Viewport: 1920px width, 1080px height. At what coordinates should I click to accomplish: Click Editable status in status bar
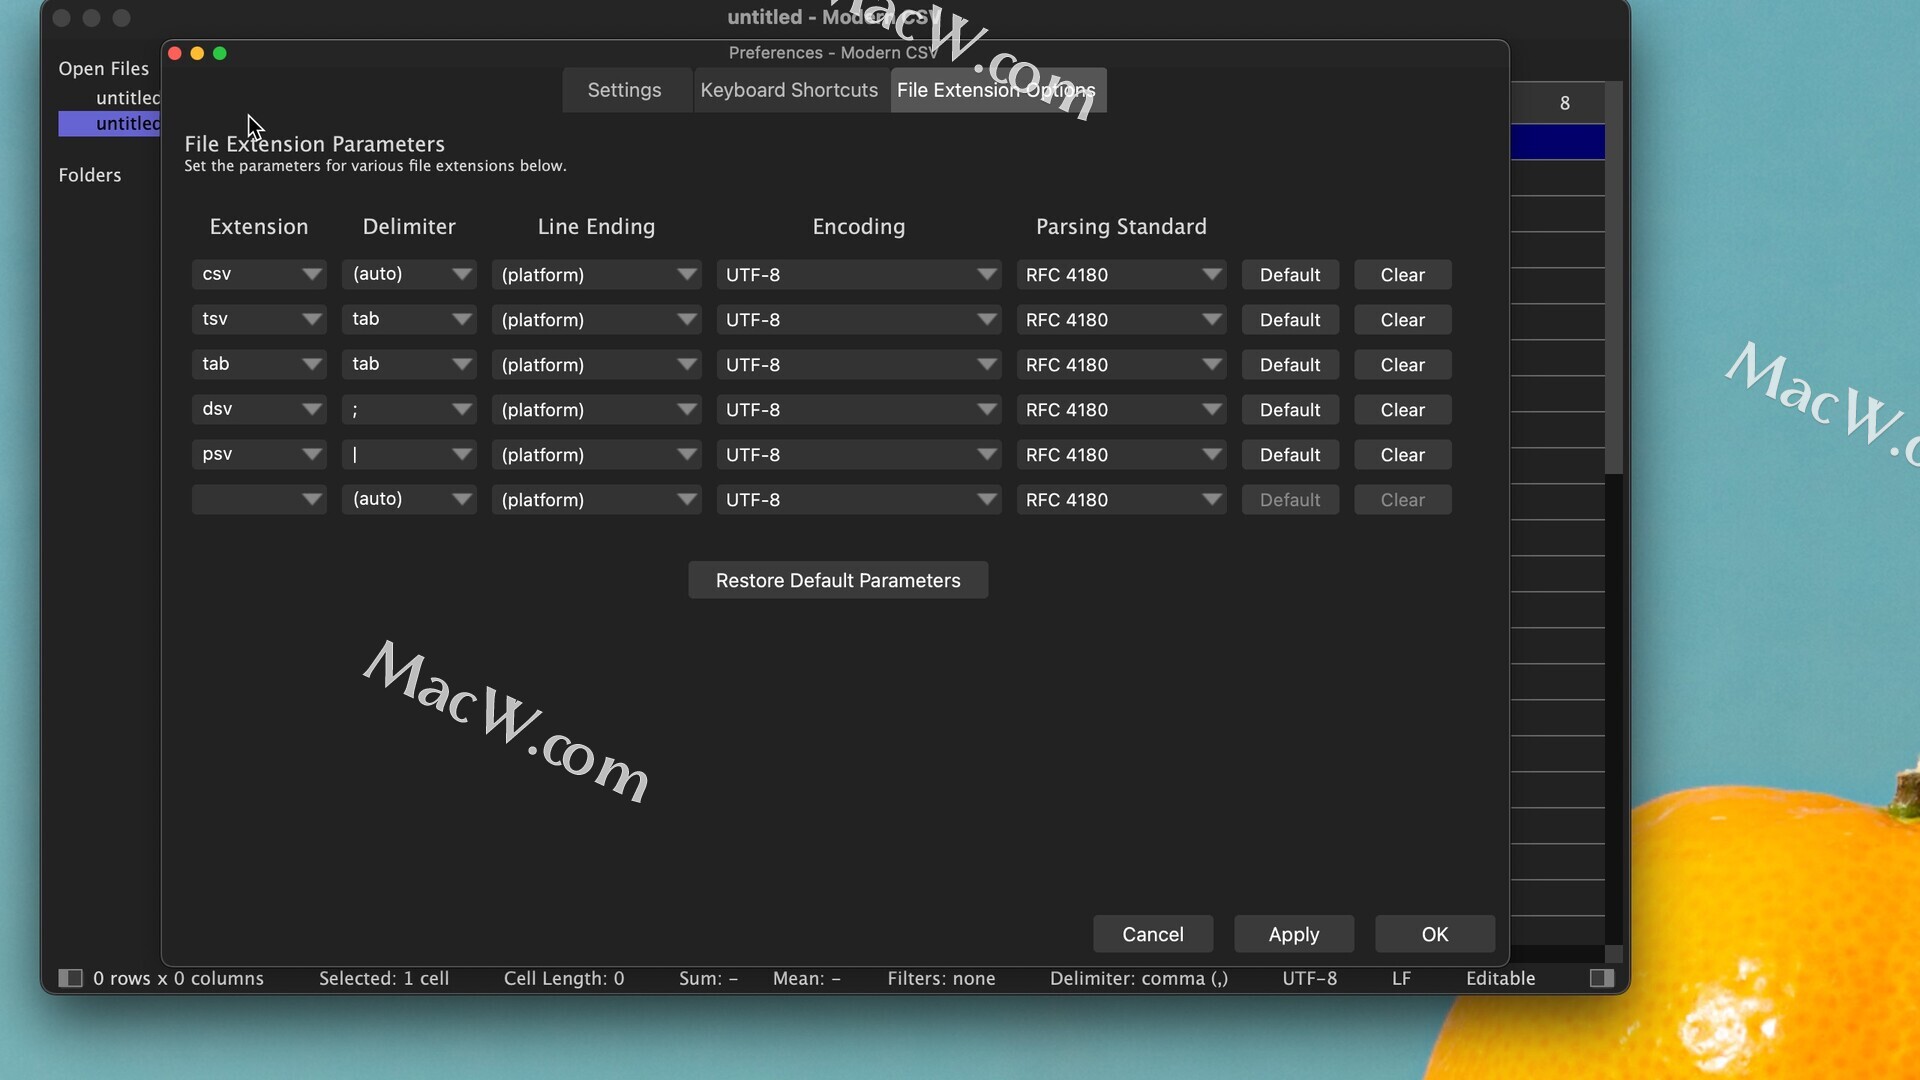(1500, 978)
